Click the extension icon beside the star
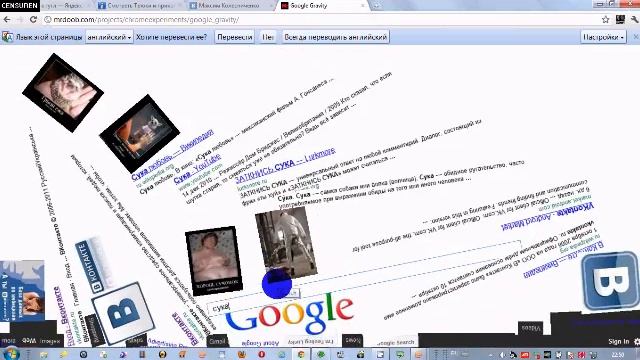This screenshot has width=640, height=360. point(620,20)
